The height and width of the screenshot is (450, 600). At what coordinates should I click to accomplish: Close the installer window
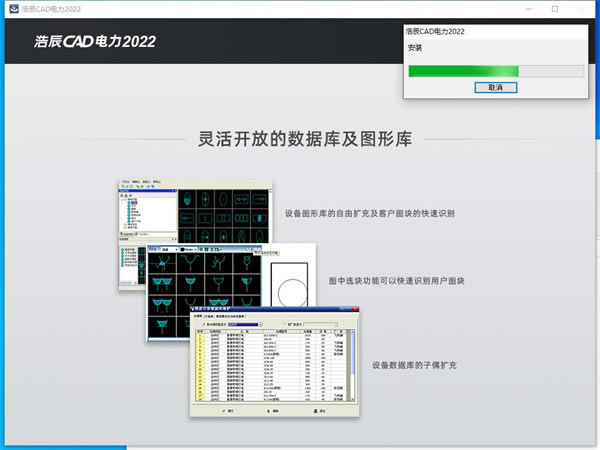584,8
